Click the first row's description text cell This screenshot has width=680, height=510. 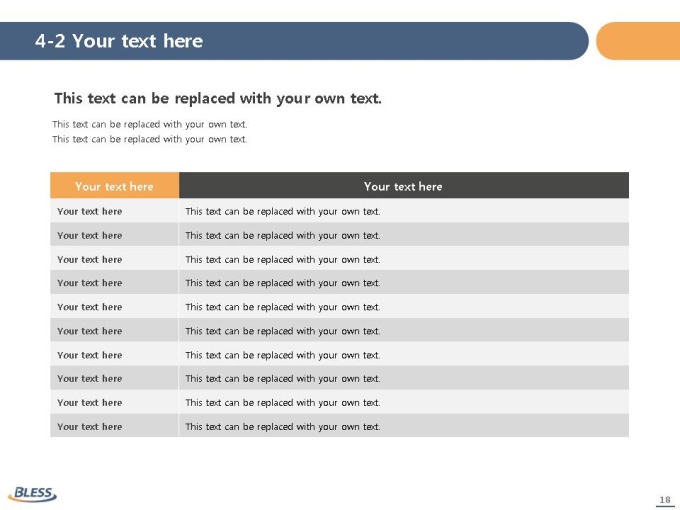point(404,211)
